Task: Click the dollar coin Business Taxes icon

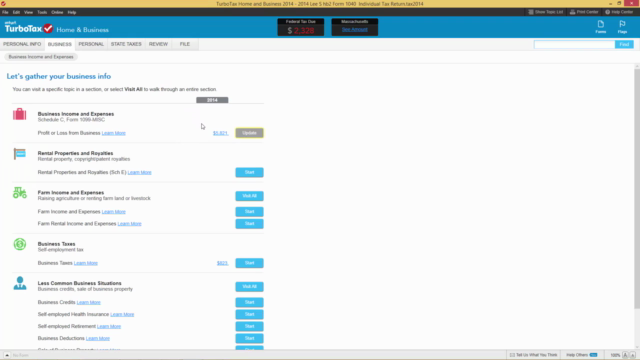Action: [20, 244]
